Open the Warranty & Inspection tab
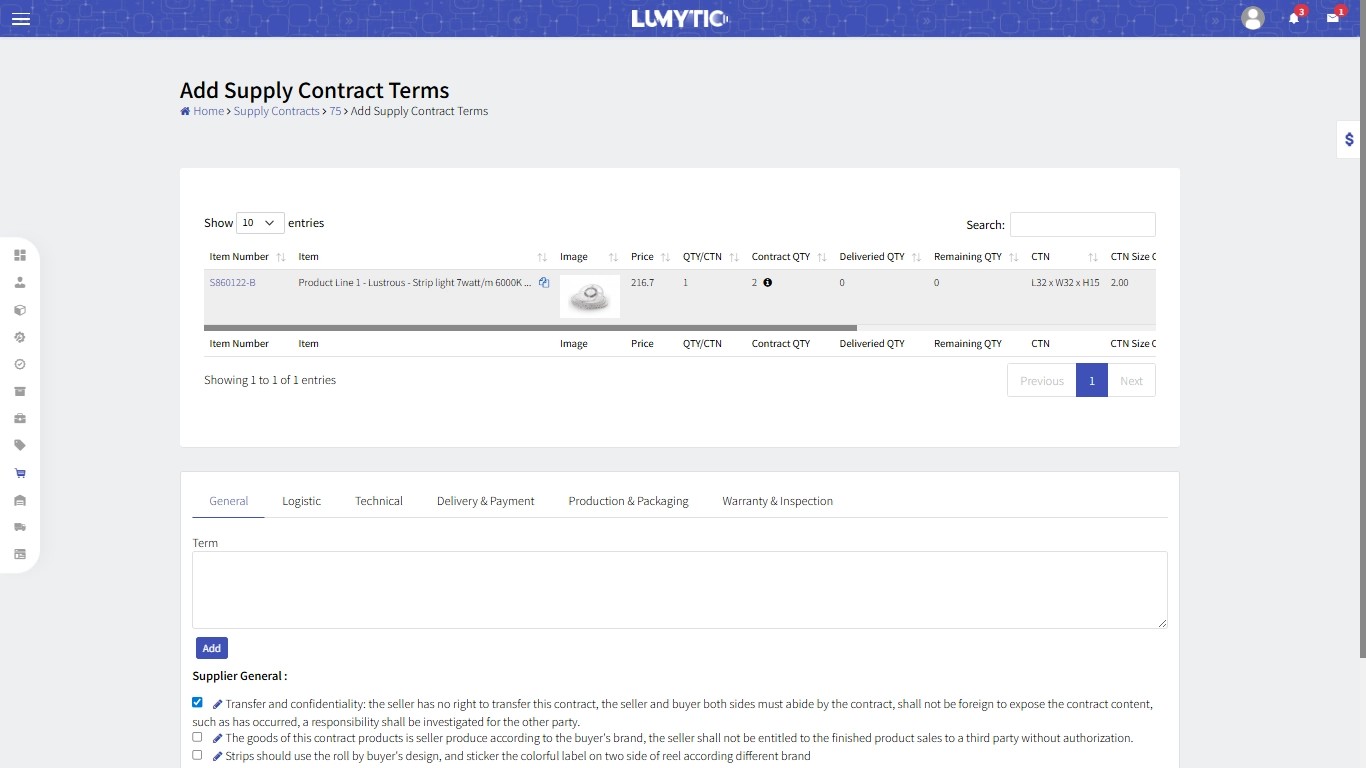Image resolution: width=1366 pixels, height=768 pixels. (777, 500)
